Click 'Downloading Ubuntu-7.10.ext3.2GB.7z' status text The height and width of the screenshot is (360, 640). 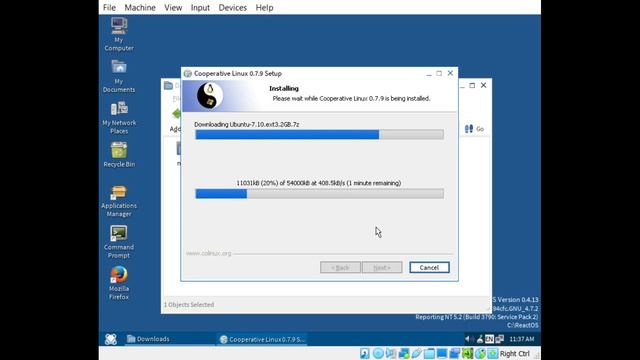click(x=247, y=124)
